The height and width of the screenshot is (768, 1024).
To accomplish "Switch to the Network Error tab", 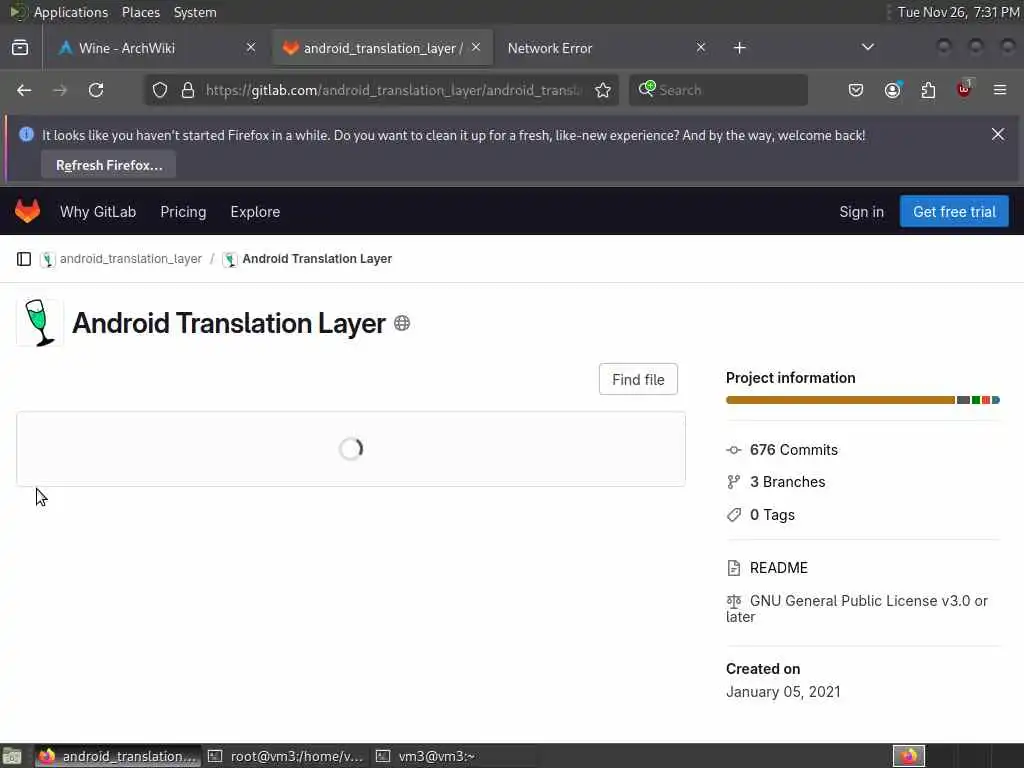I will [605, 48].
